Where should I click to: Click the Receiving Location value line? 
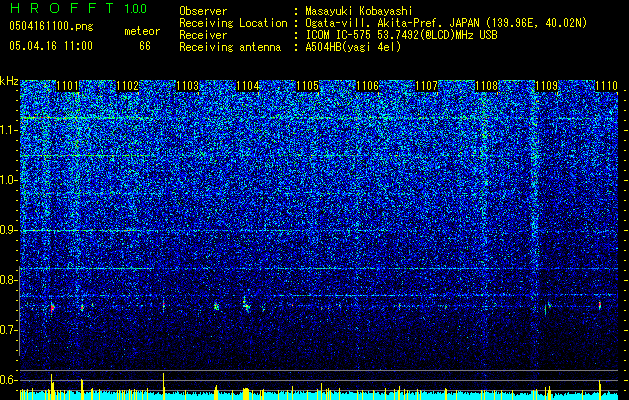446,23
